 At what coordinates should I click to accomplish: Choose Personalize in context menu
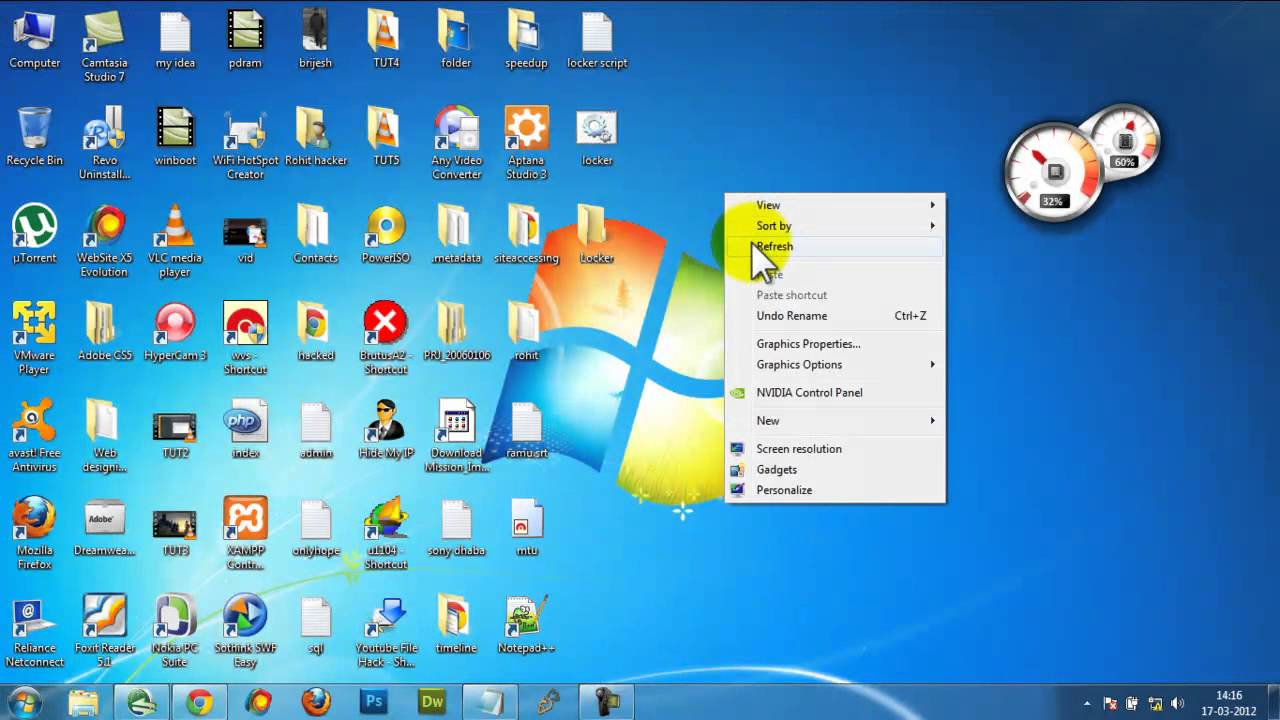click(834, 491)
